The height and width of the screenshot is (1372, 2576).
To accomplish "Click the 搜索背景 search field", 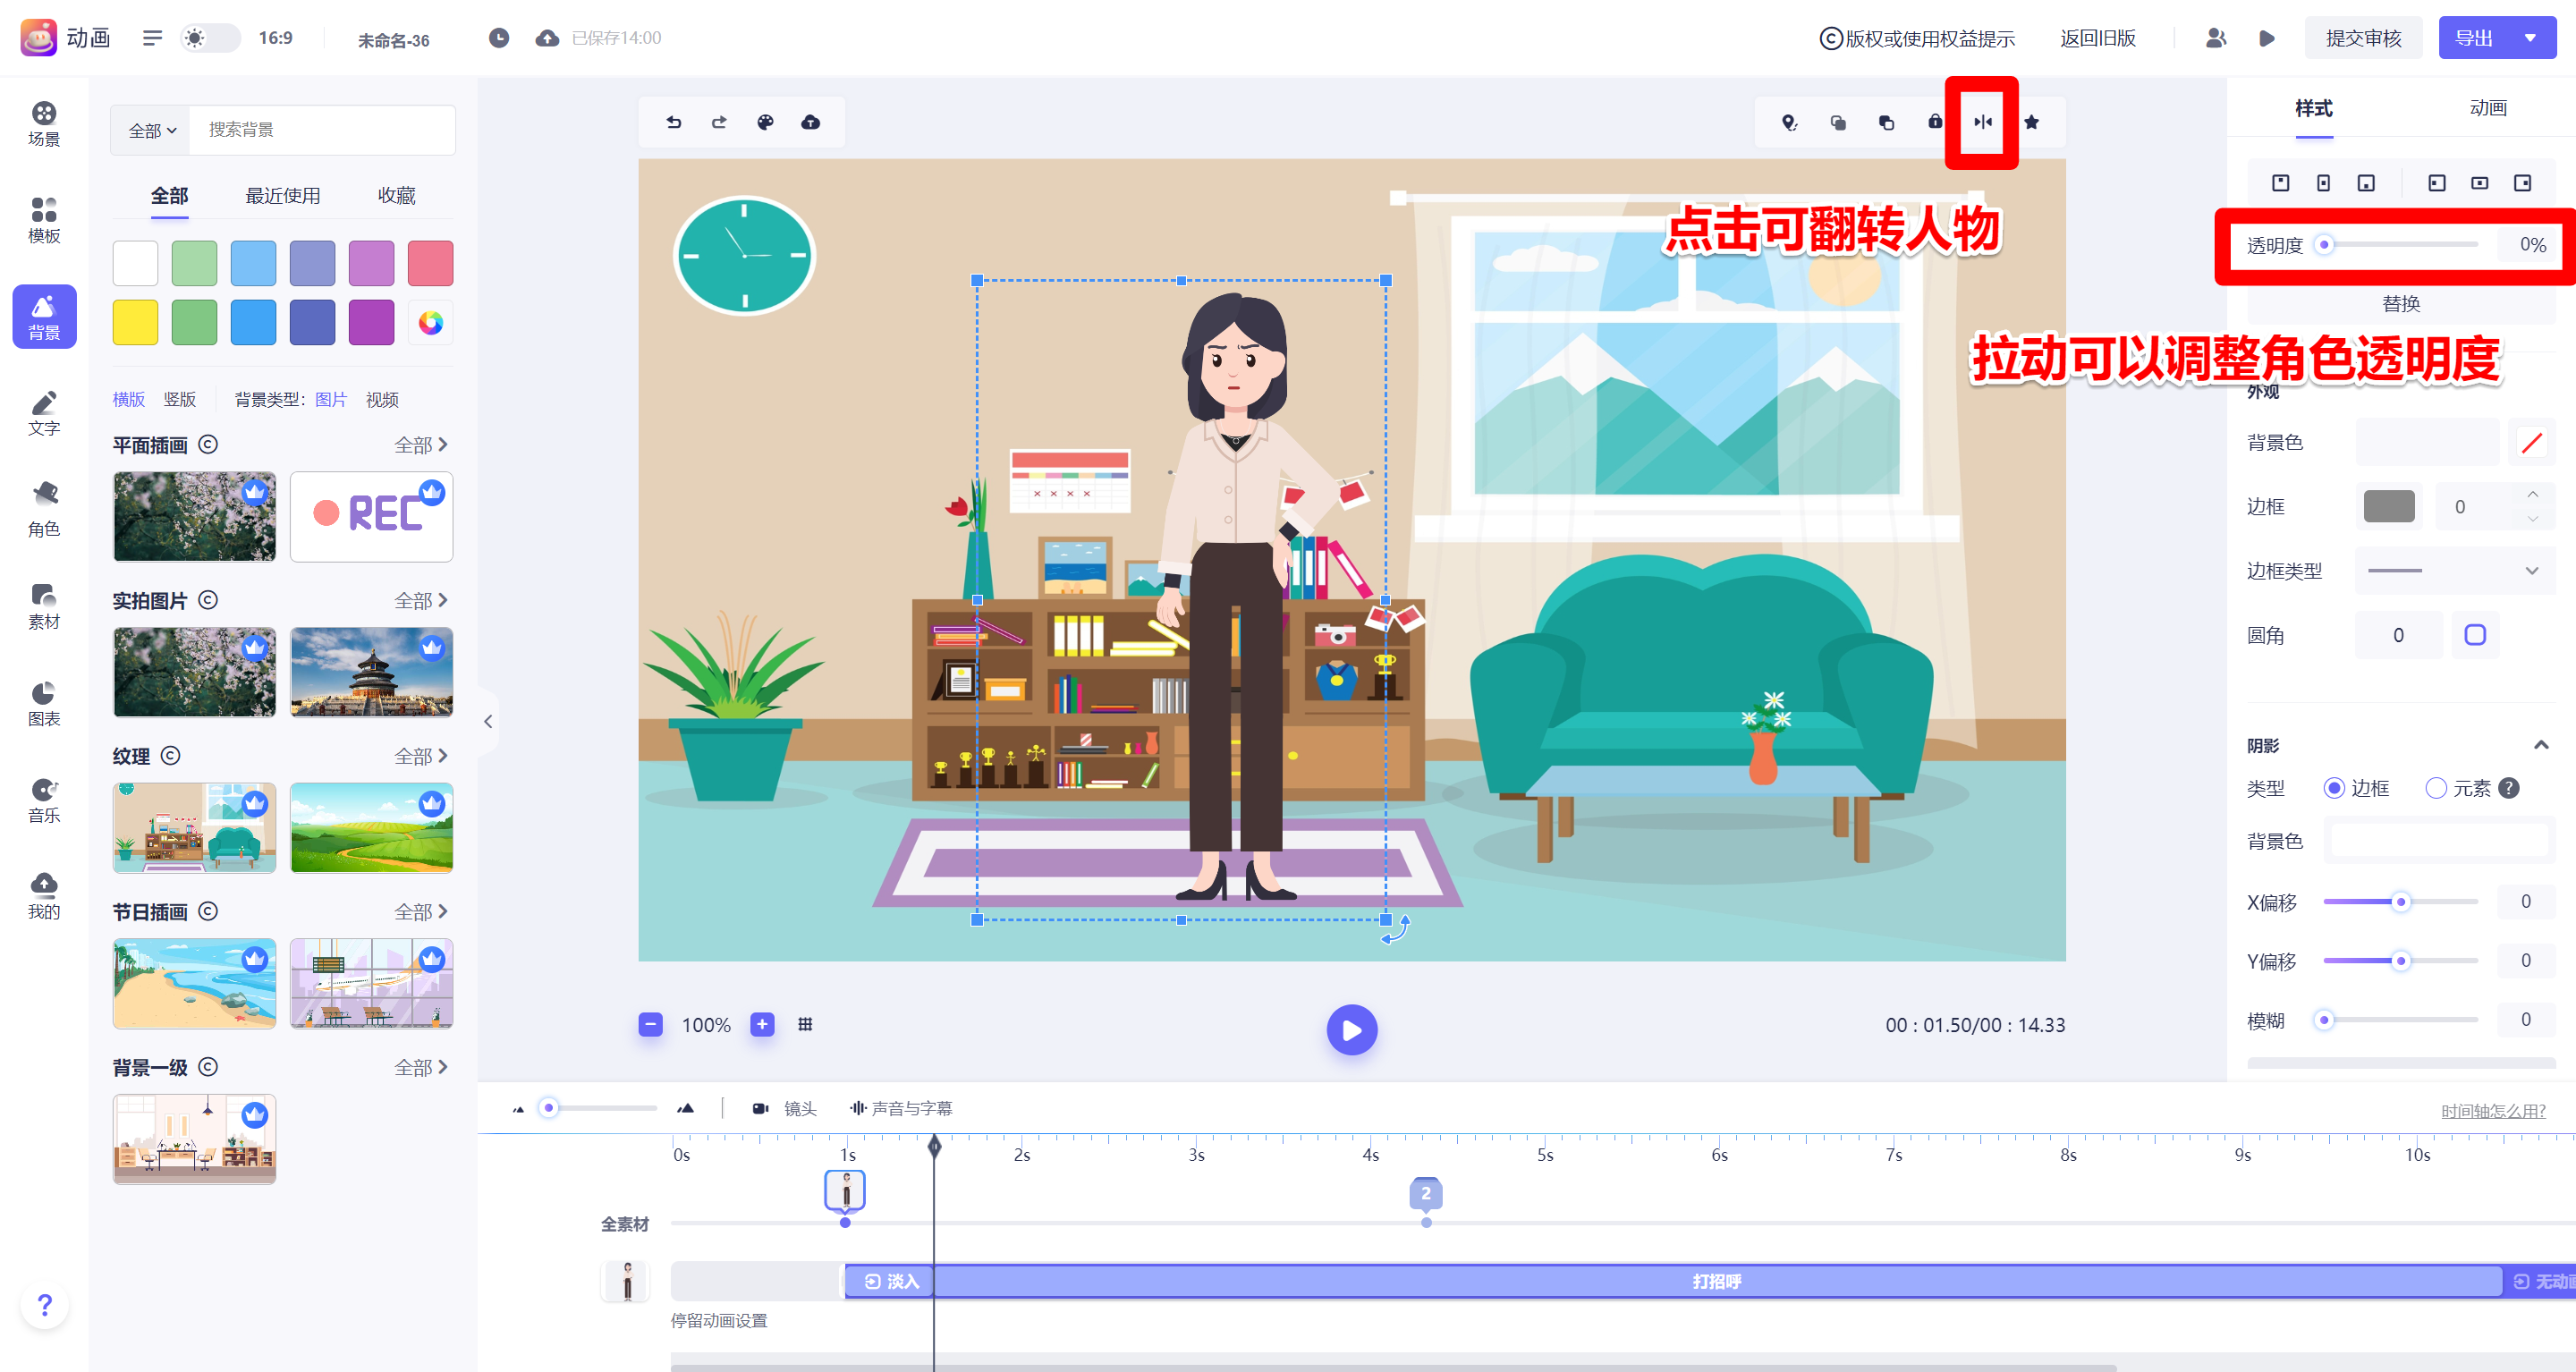I will pyautogui.click(x=322, y=130).
